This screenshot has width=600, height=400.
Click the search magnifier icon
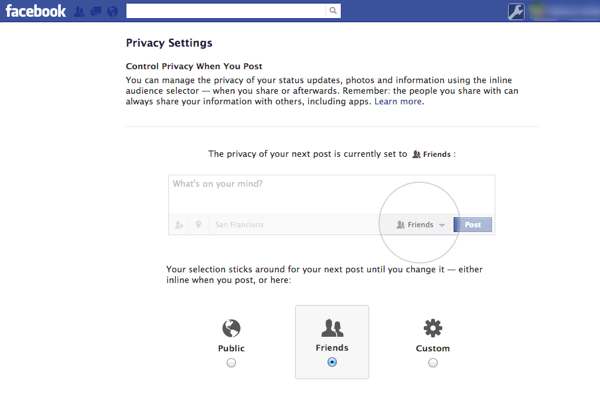333,12
